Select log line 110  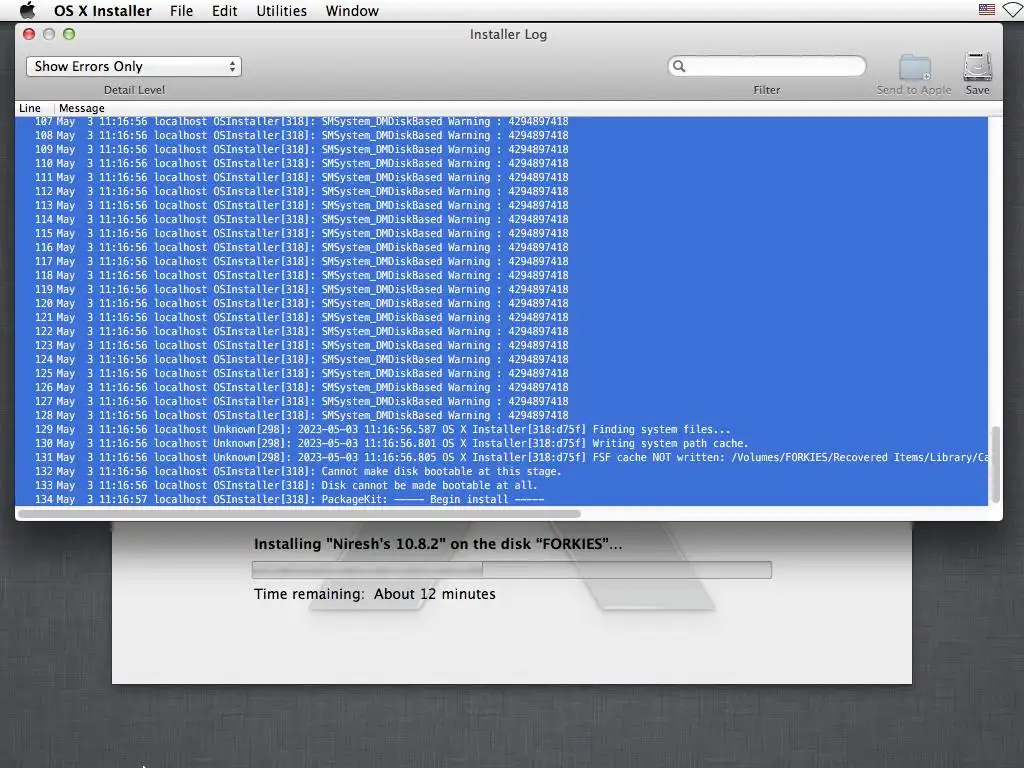point(502,163)
